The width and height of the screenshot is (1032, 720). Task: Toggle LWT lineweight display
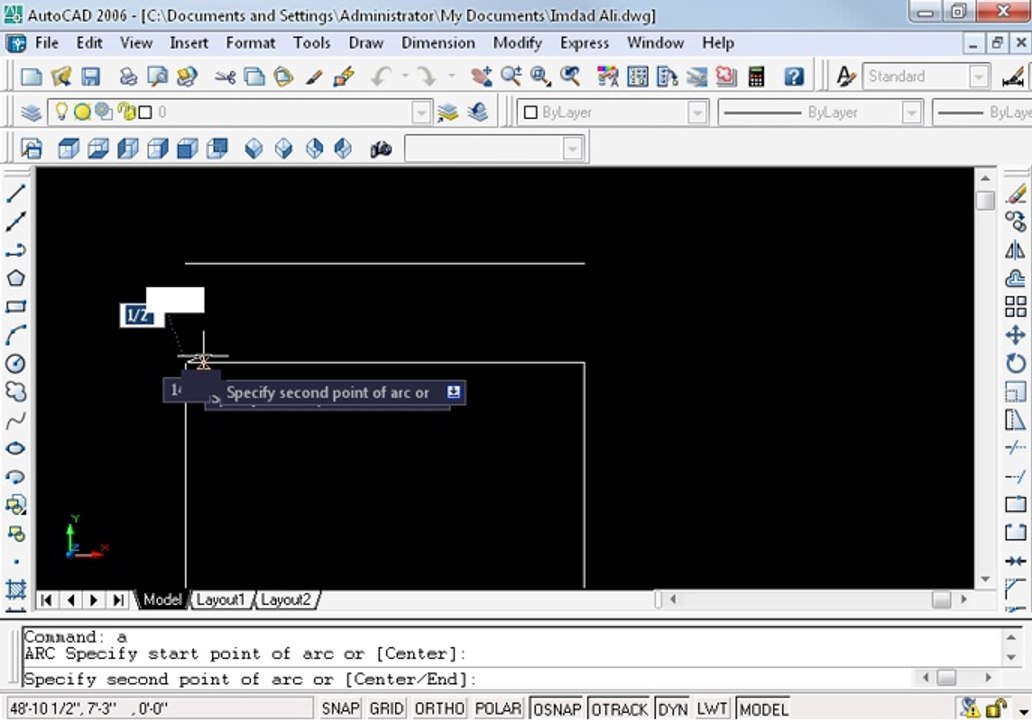coord(712,709)
